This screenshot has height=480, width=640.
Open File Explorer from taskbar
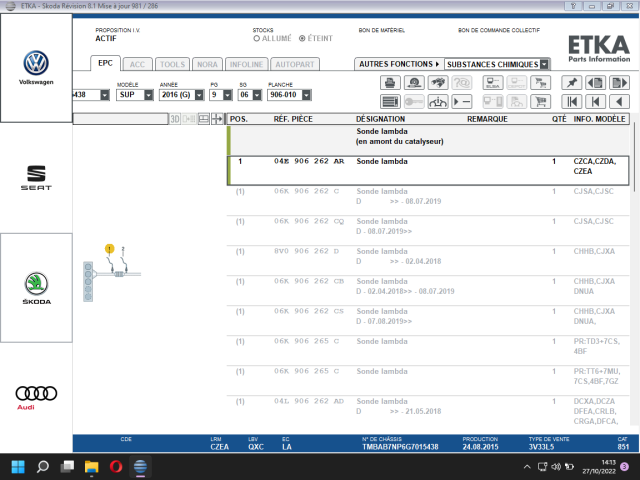(91, 466)
